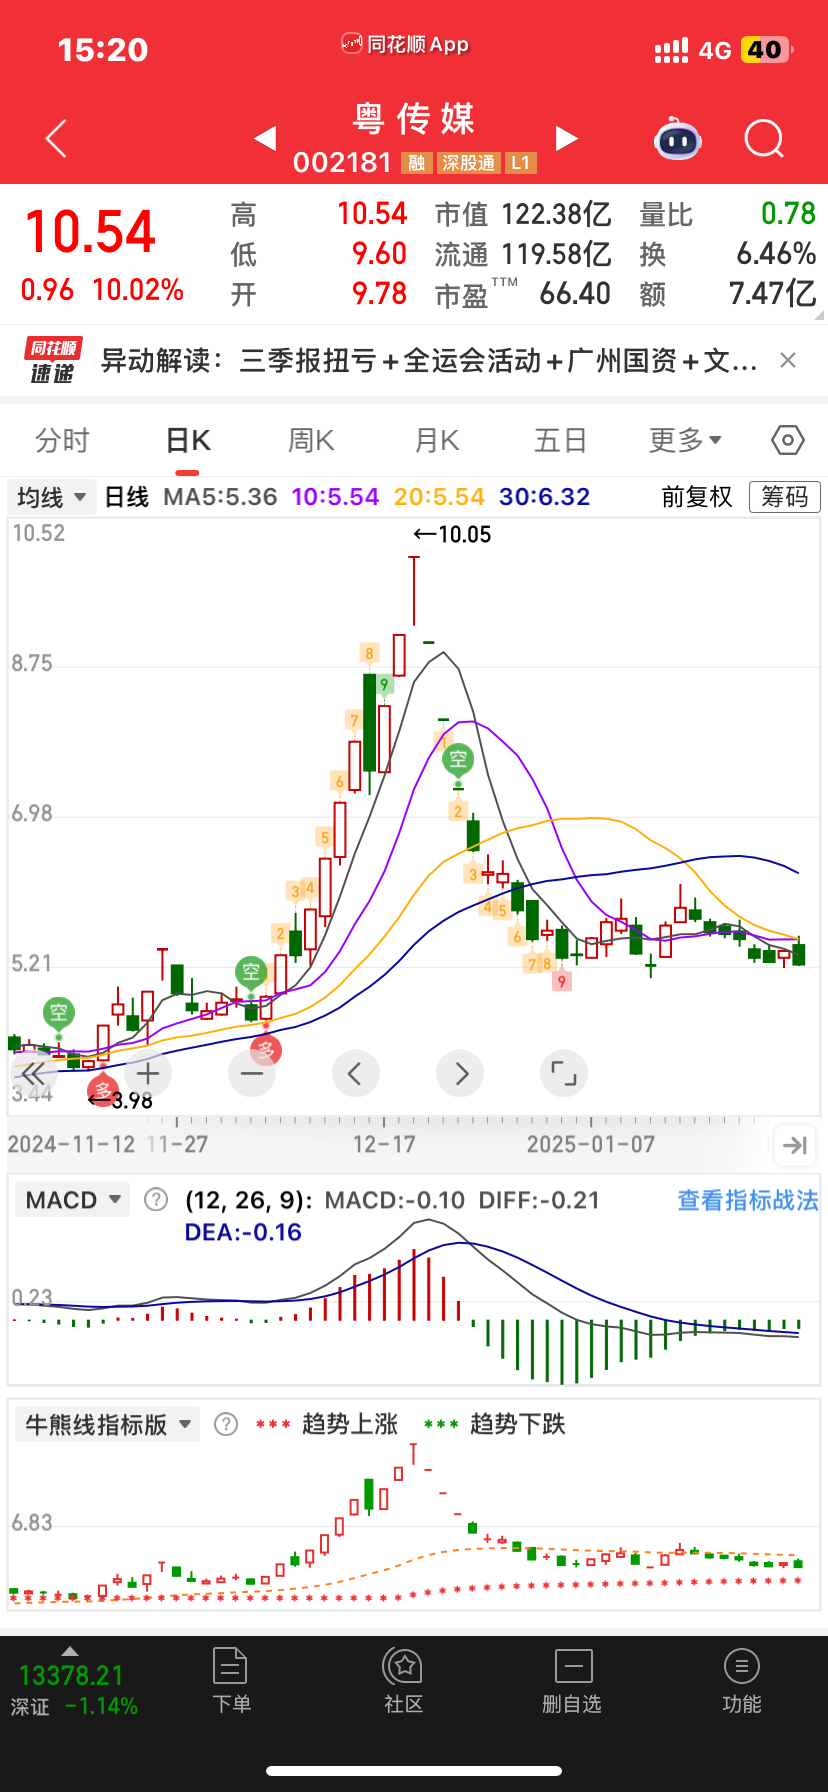Move chart left with left chevron
828x1792 pixels.
(x=355, y=1074)
